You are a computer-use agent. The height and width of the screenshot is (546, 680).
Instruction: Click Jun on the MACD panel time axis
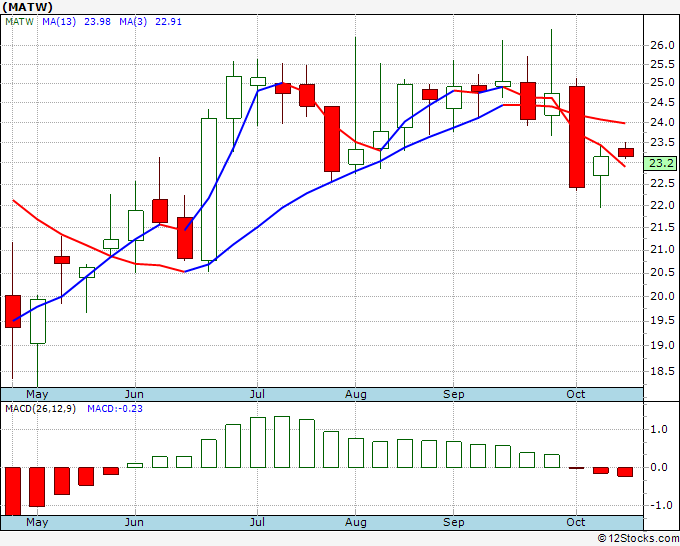tap(134, 522)
